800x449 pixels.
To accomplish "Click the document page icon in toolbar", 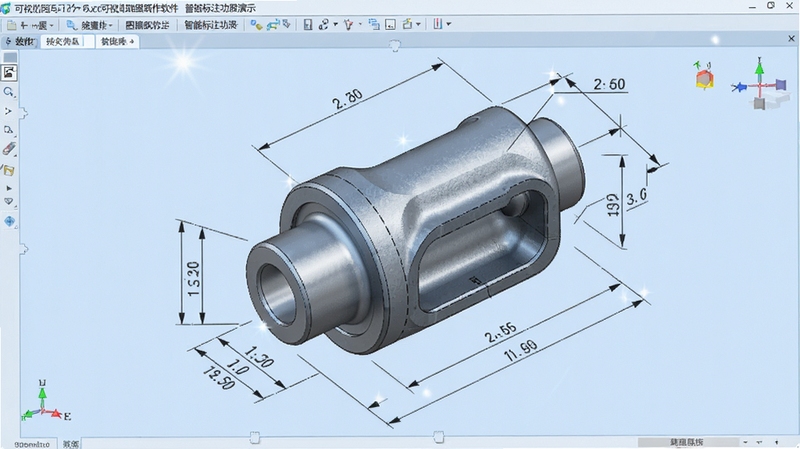I will pos(308,24).
